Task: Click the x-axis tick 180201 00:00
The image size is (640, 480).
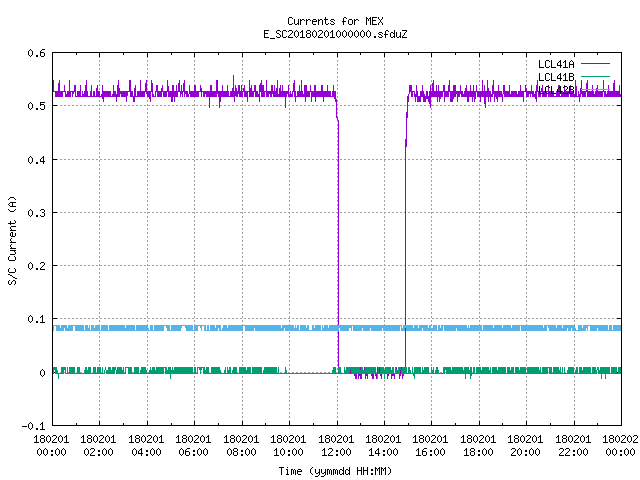Action: [51, 445]
